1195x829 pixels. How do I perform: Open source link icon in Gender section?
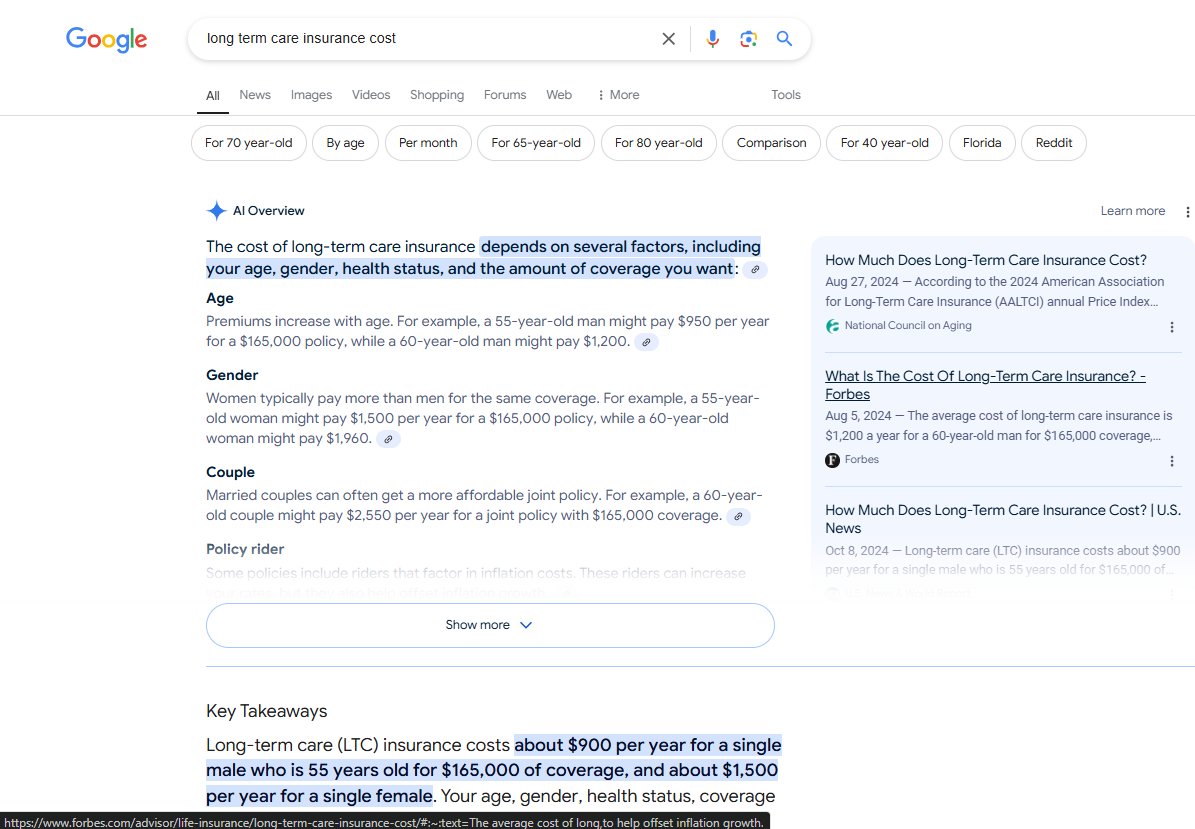388,439
